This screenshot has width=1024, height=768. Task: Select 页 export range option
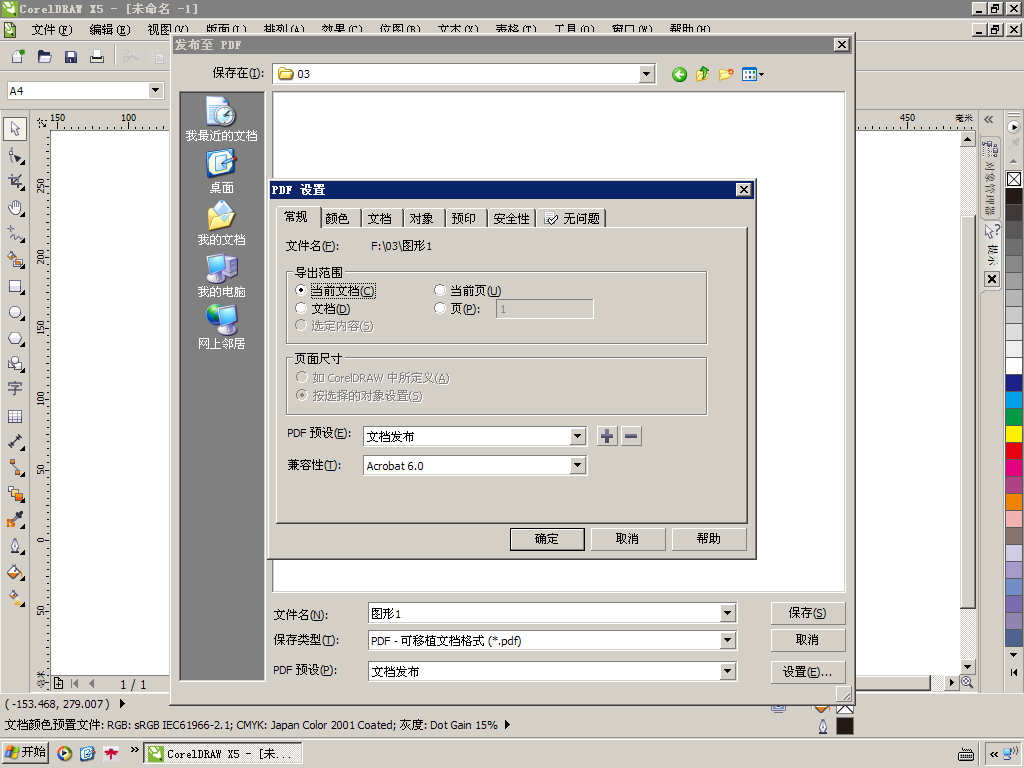[457, 308]
